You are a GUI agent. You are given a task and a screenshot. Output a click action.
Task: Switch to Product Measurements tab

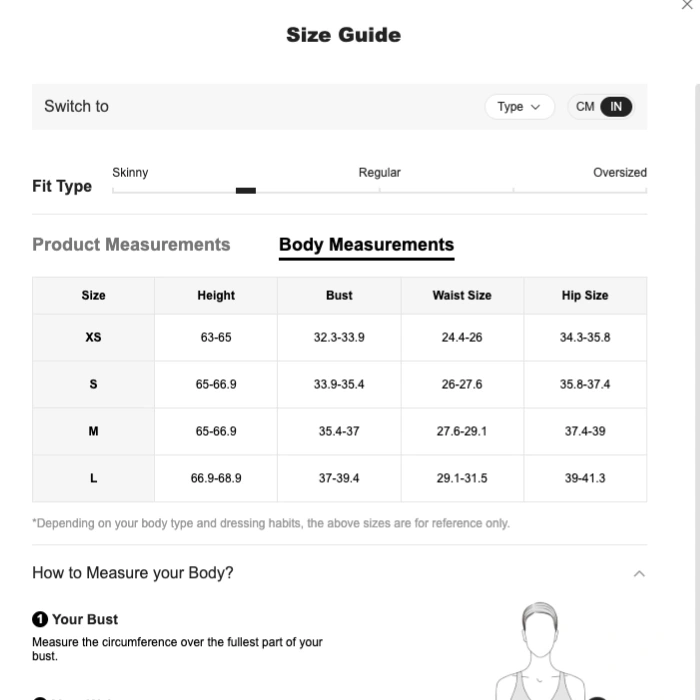[131, 245]
